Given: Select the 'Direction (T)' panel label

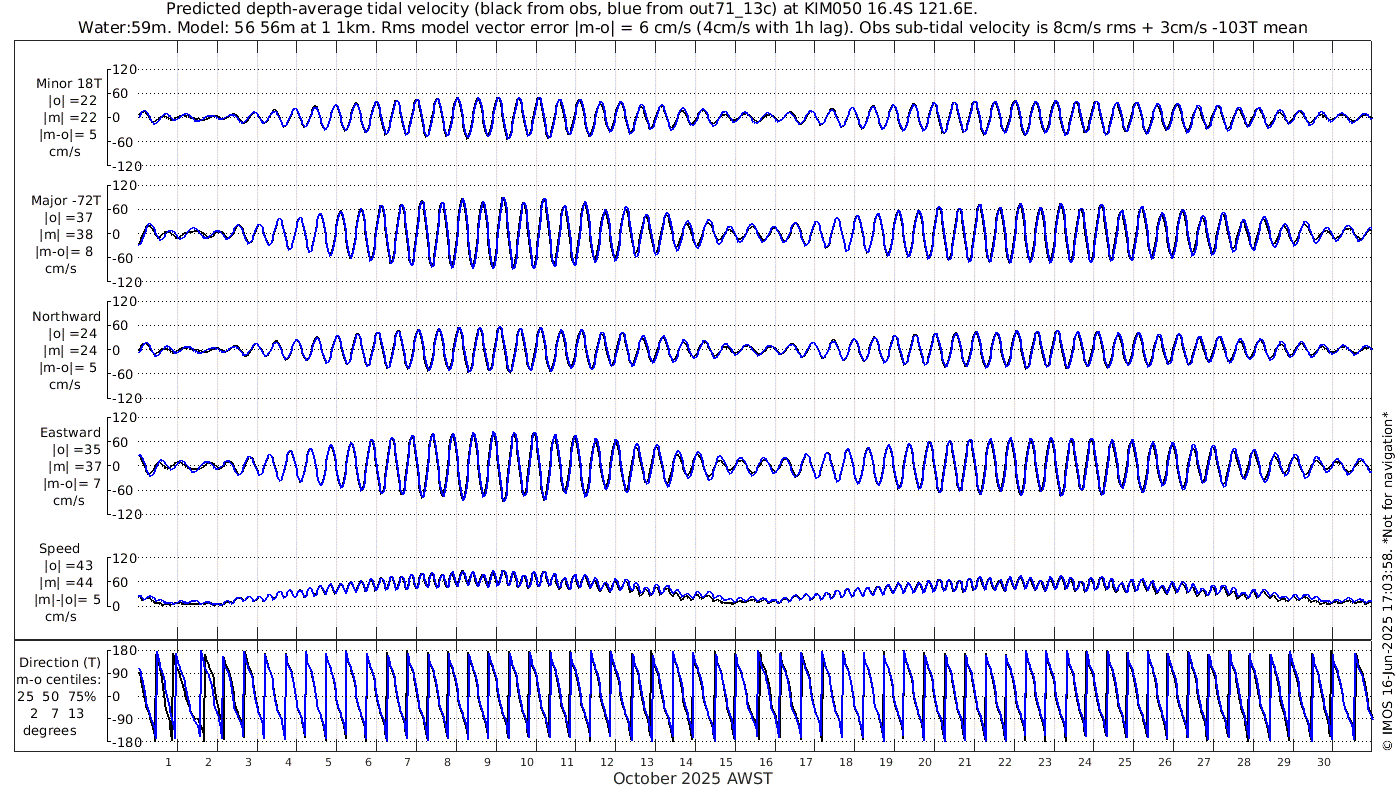Looking at the screenshot, I should point(61,662).
